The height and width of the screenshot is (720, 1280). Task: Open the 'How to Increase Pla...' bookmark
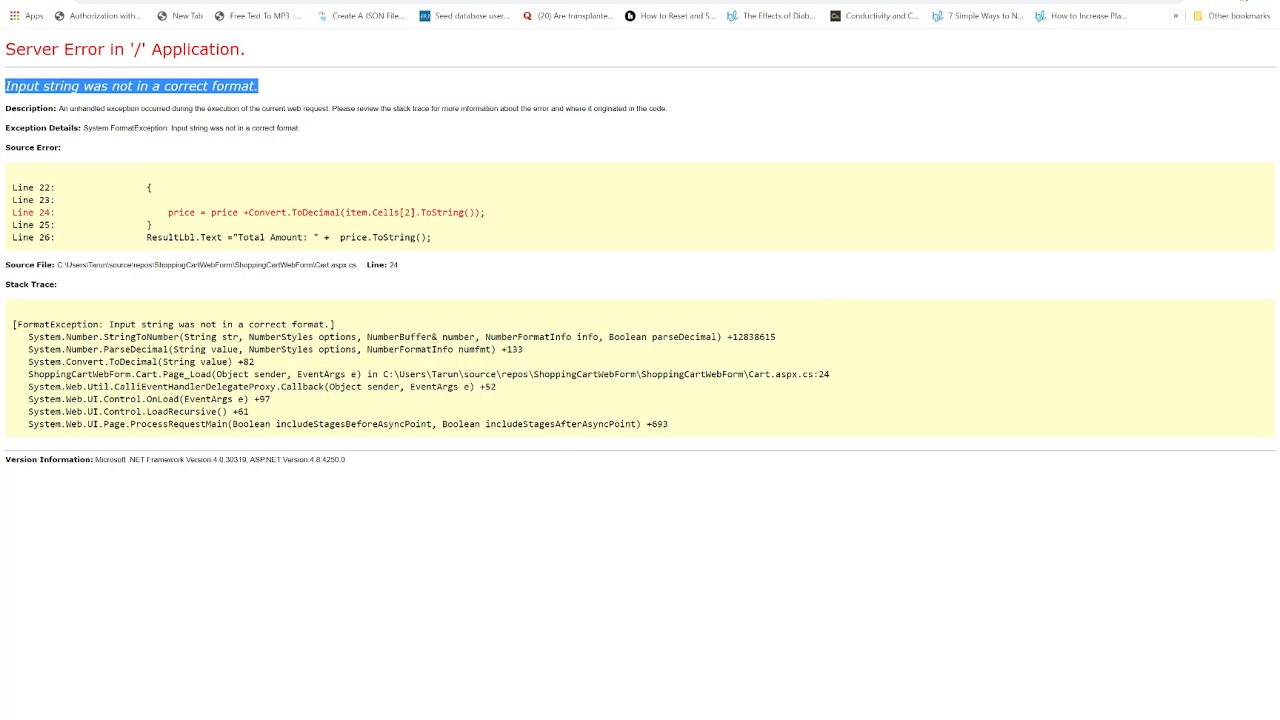1081,16
